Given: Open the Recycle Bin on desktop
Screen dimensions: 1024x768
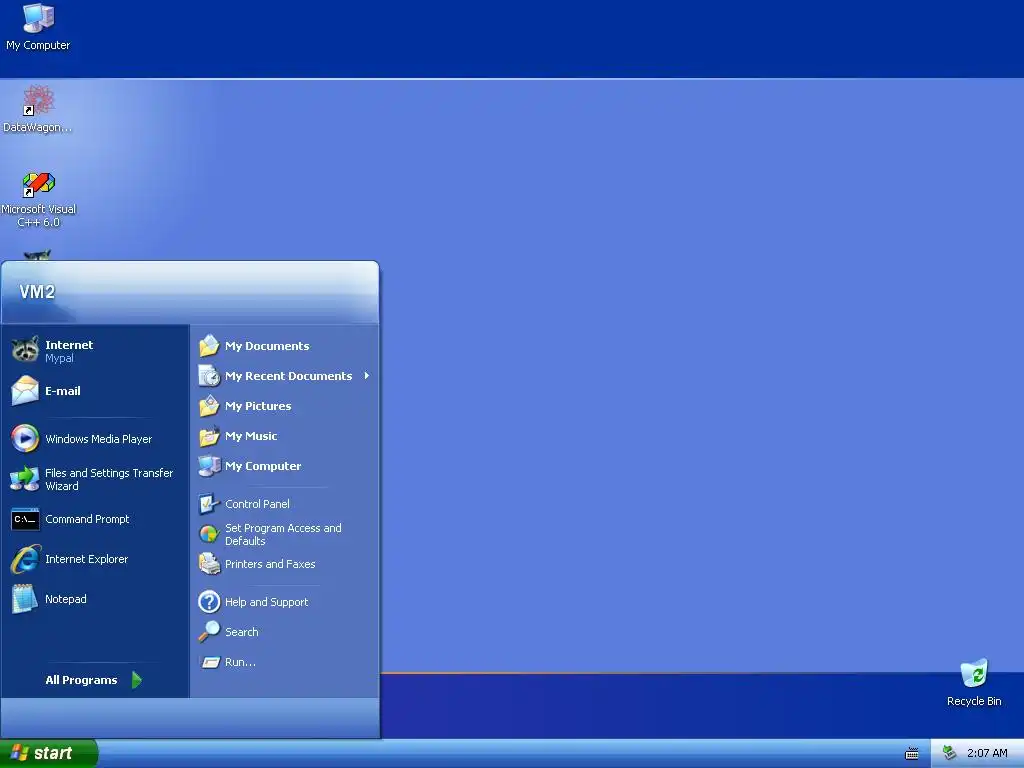Looking at the screenshot, I should [974, 673].
